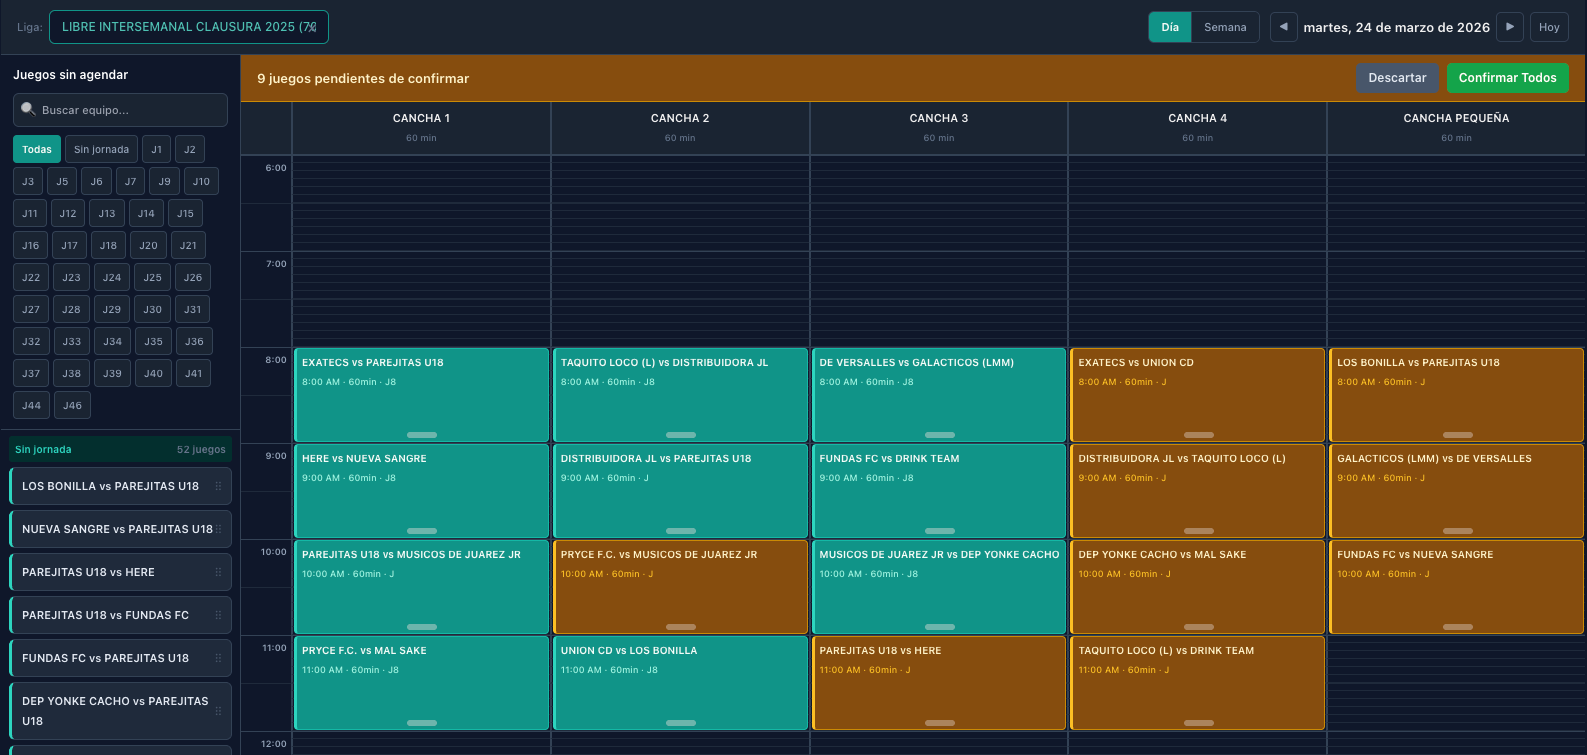1587x755 pixels.
Task: Open game PRYCE F.C. vs MUSICOS DE JUAREZ JR
Action: click(680, 587)
